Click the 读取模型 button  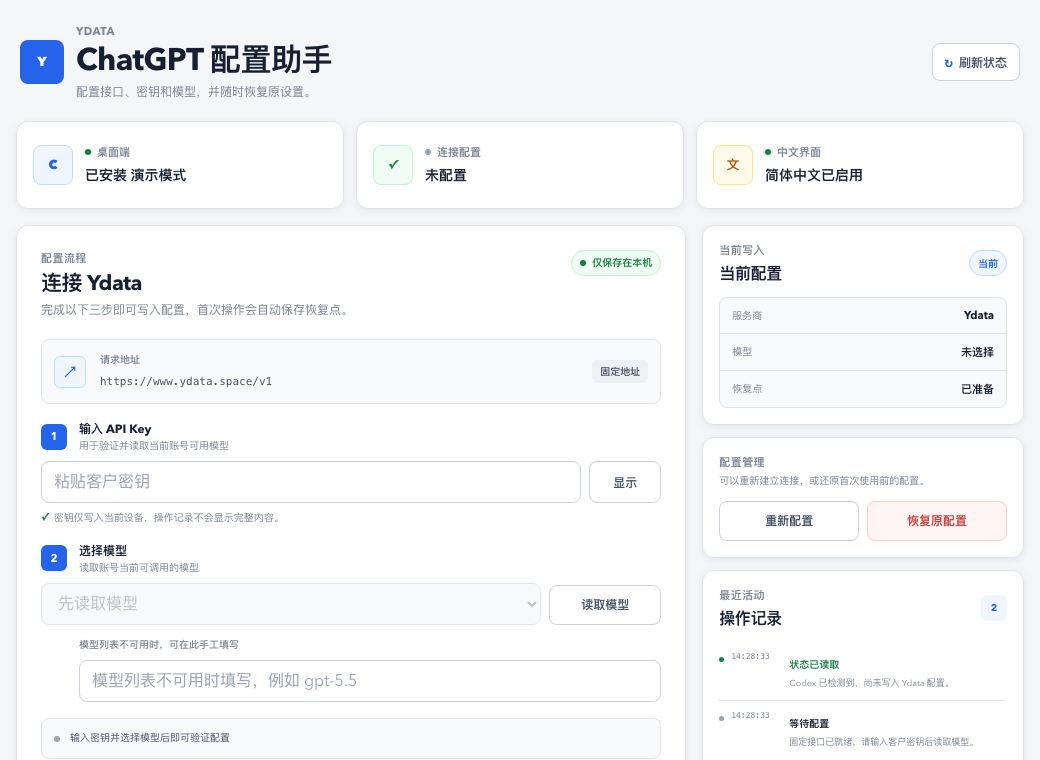pyautogui.click(x=604, y=604)
